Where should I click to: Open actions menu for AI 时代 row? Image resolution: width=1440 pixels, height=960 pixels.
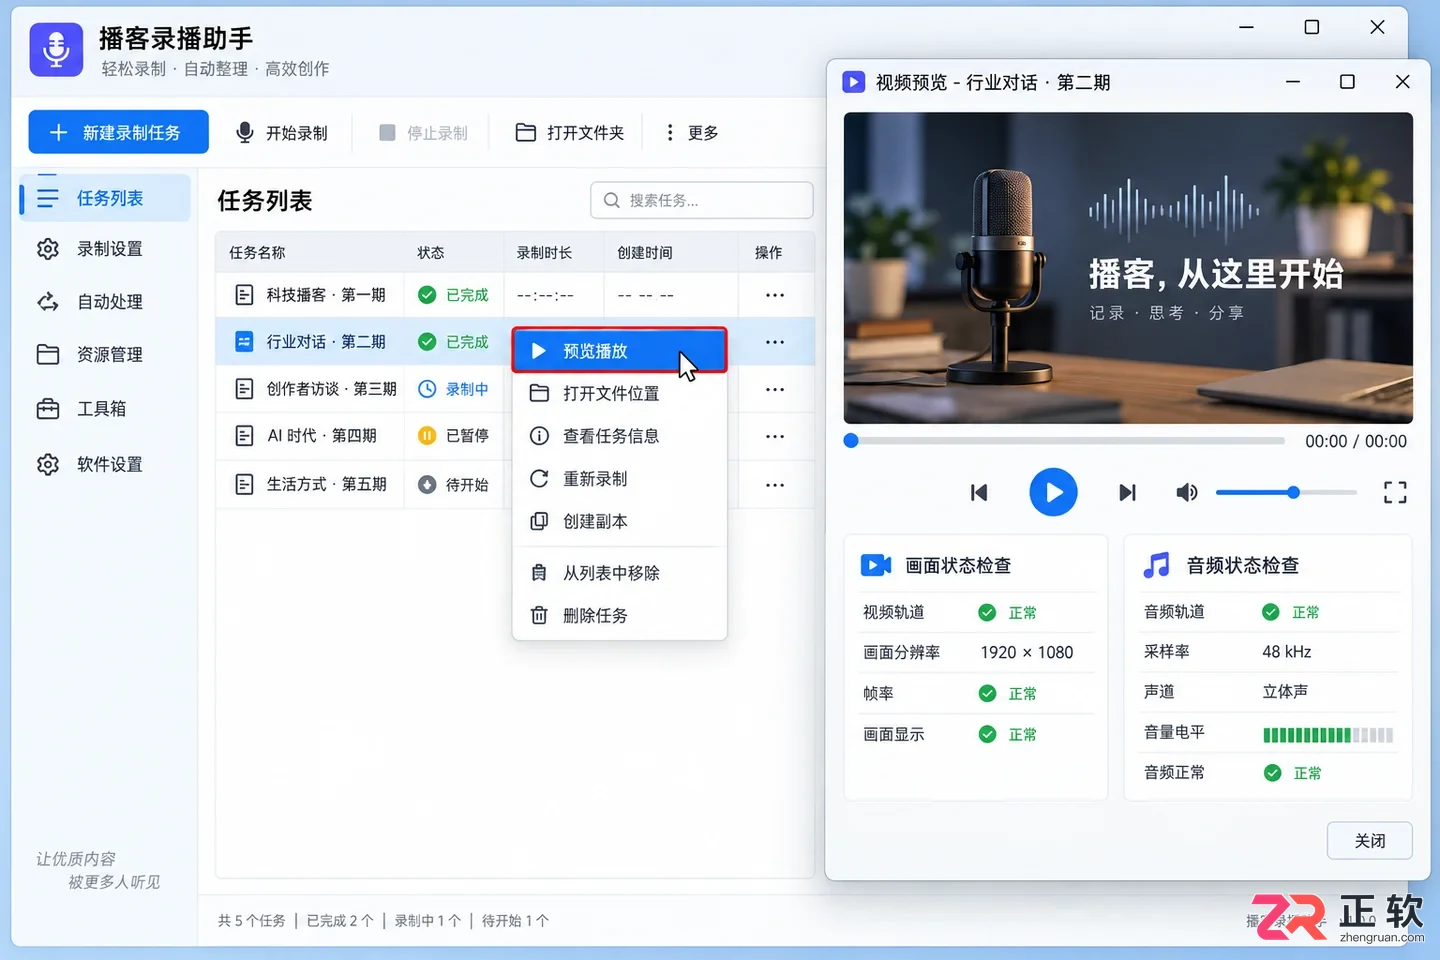click(775, 436)
